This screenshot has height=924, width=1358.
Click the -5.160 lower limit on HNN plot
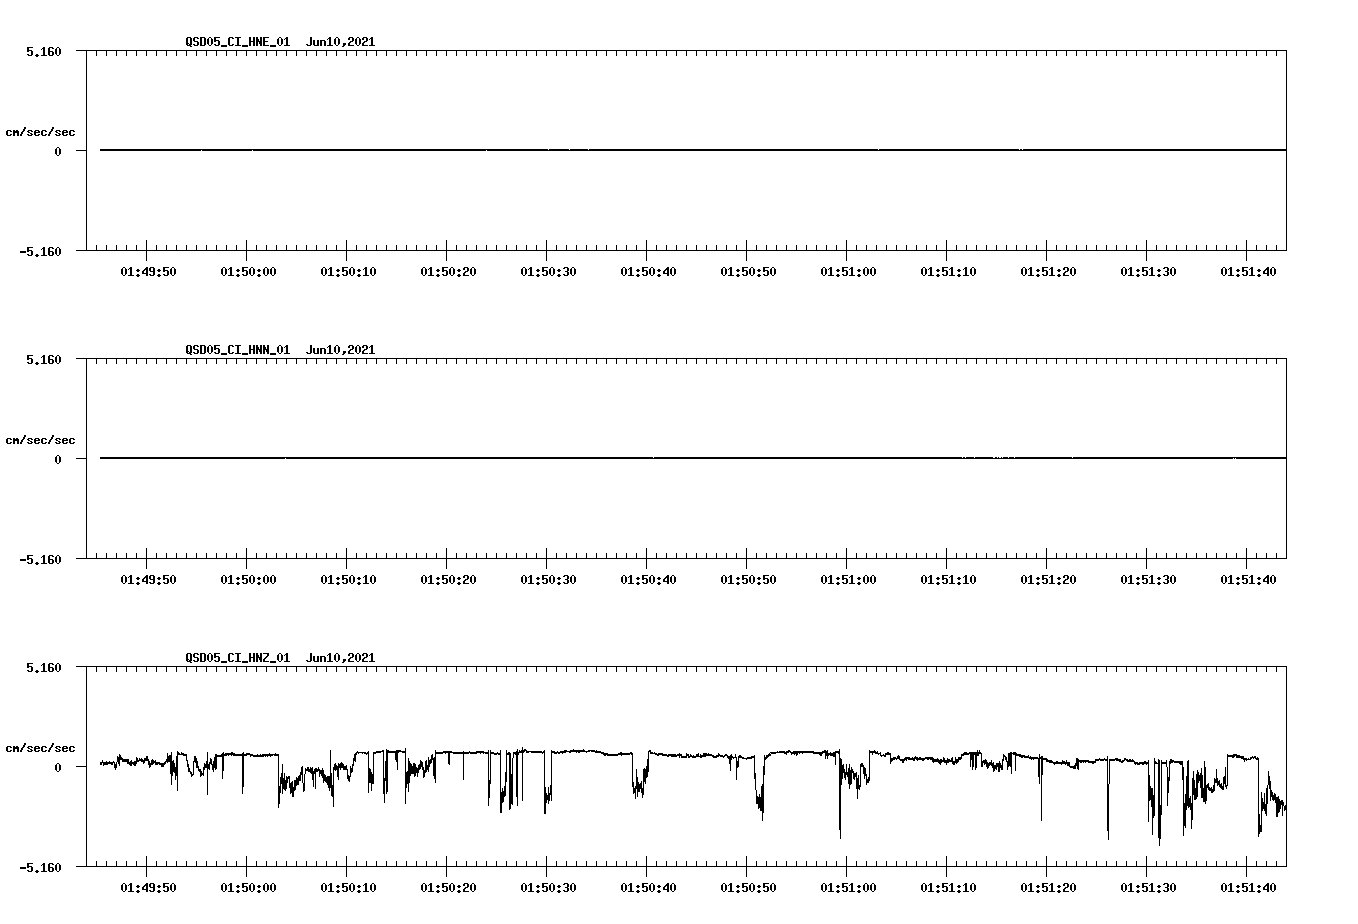40,559
